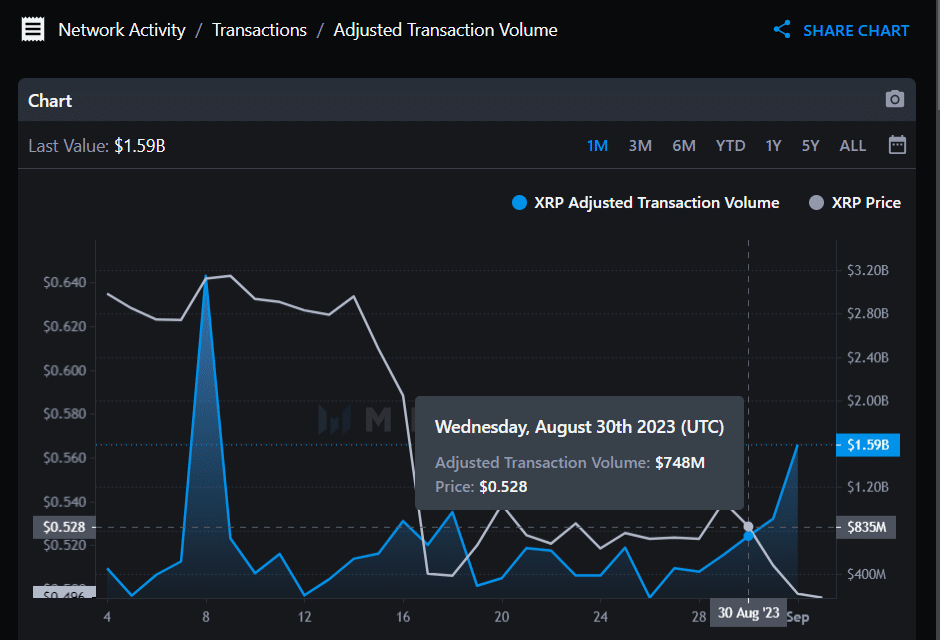This screenshot has height=640, width=940.
Task: Switch to the 6M time range
Action: pyautogui.click(x=683, y=146)
